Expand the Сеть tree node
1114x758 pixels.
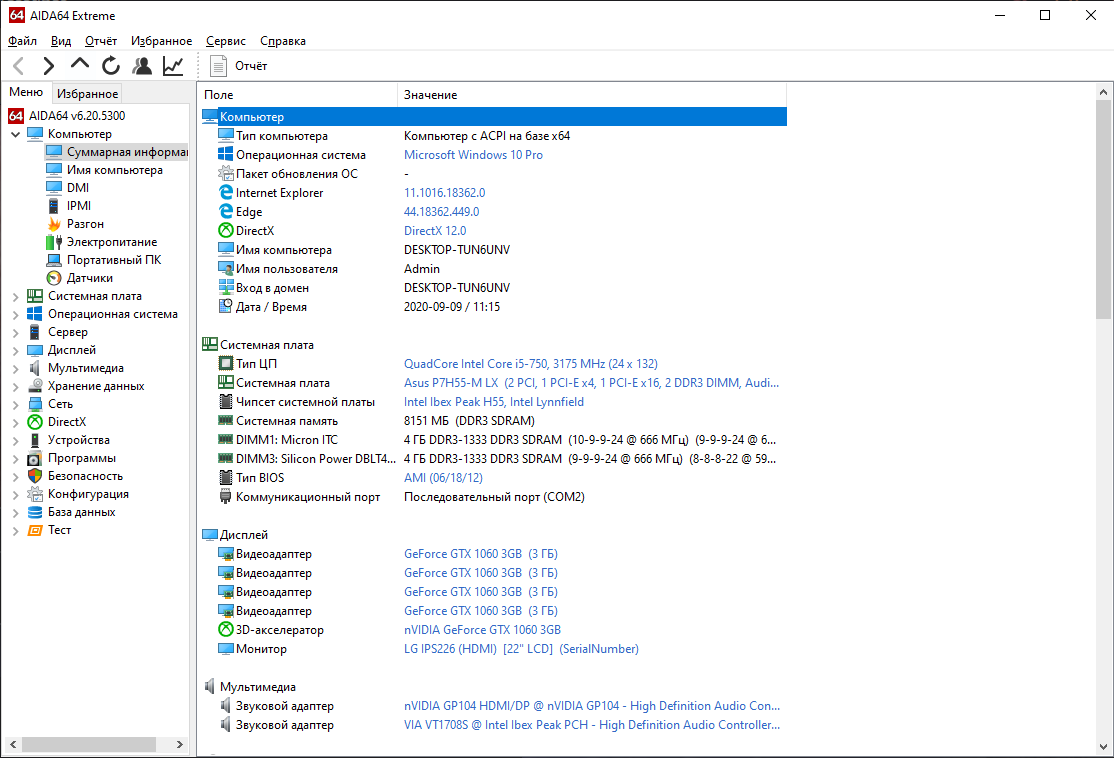pyautogui.click(x=16, y=405)
